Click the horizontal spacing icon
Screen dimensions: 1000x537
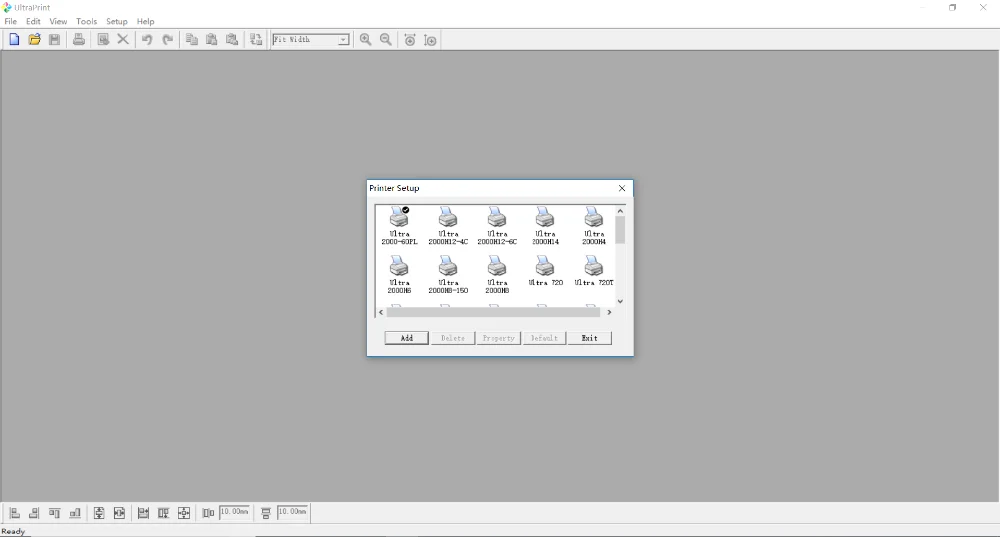pos(208,513)
